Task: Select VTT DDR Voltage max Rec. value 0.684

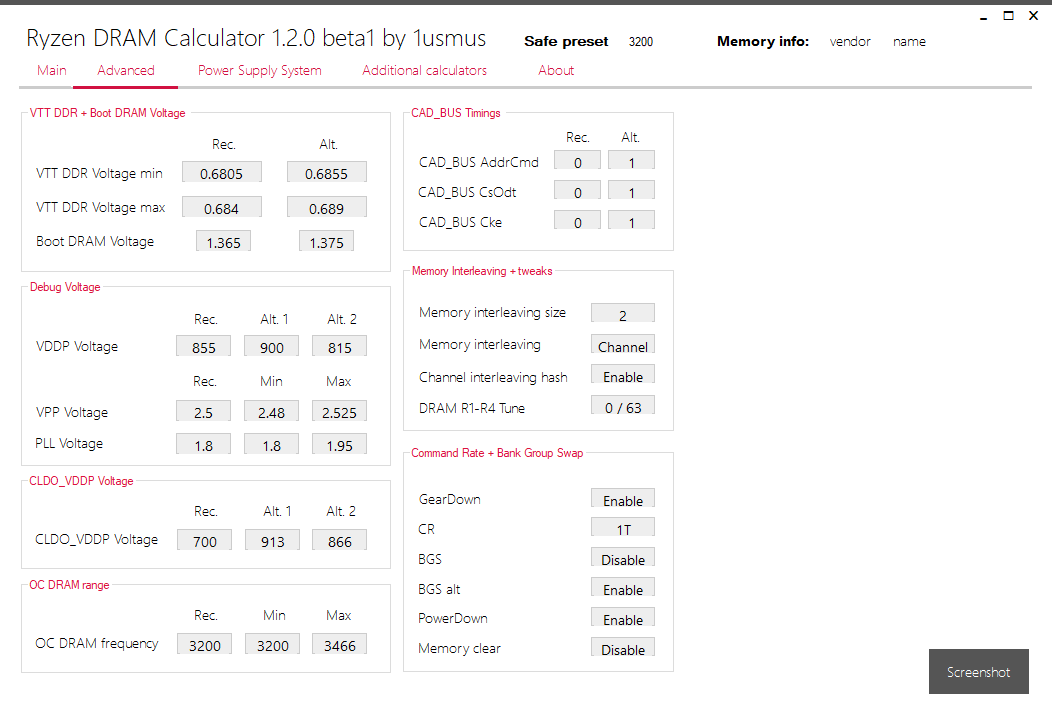Action: coord(221,207)
